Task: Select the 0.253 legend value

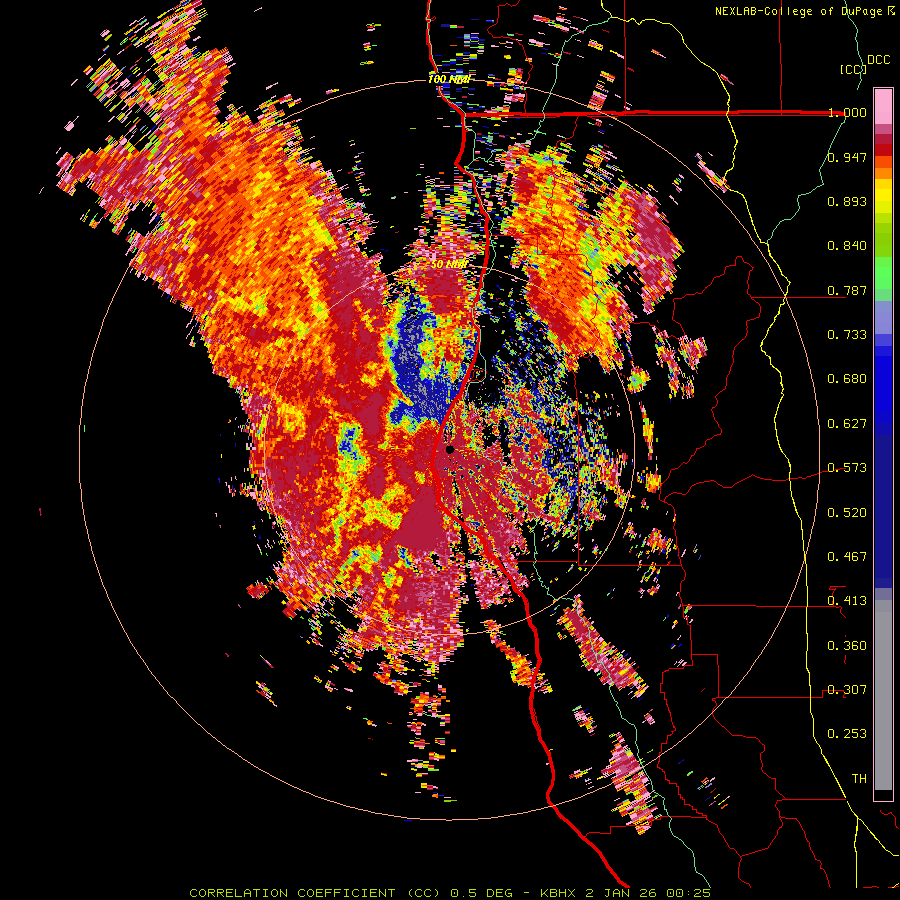Action: tap(847, 734)
